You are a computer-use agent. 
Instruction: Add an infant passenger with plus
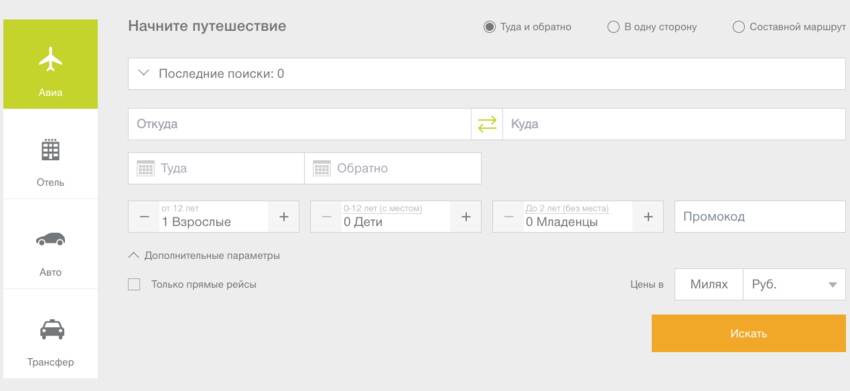coord(648,217)
